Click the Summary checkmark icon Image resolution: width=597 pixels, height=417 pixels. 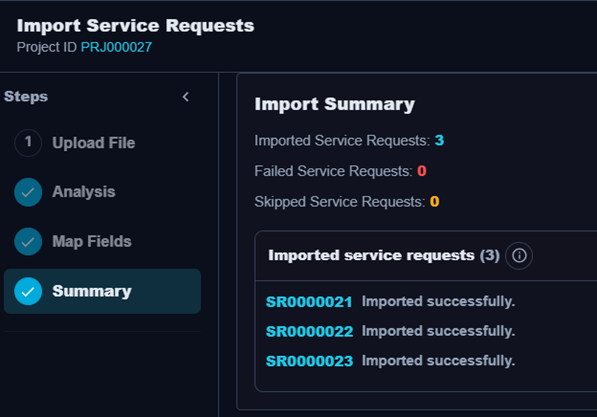pyautogui.click(x=28, y=291)
